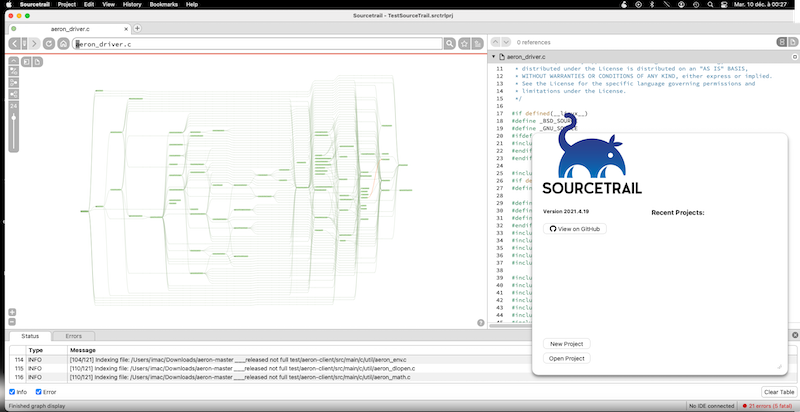Collapse the graph trail controls chevron
Image resolution: width=800 pixels, height=412 pixels.
click(14, 61)
